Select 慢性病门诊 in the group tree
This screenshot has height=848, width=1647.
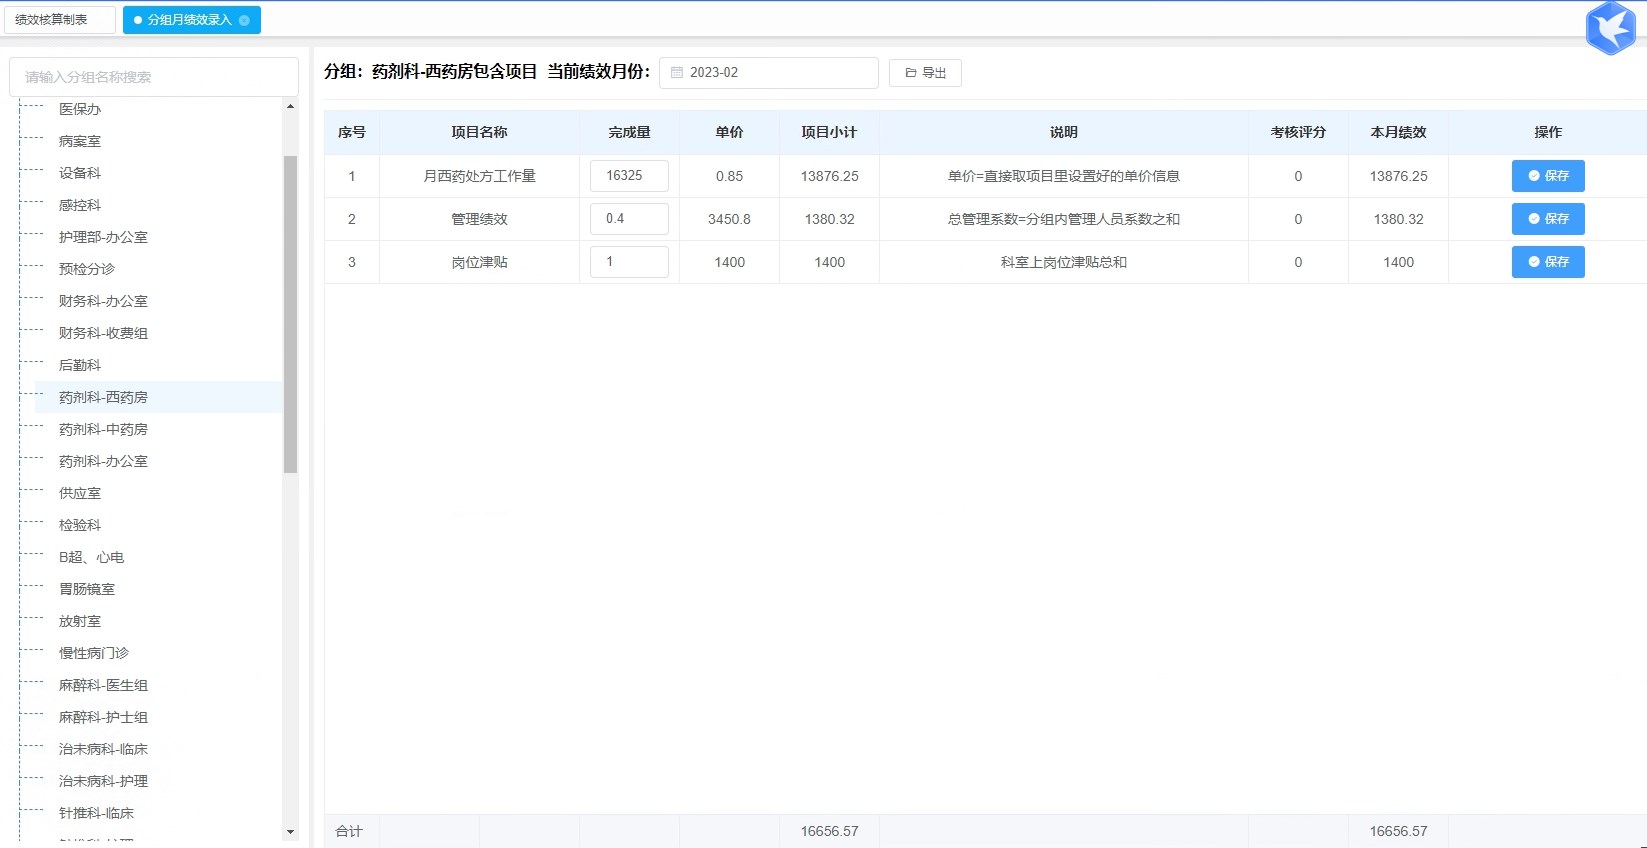[94, 653]
